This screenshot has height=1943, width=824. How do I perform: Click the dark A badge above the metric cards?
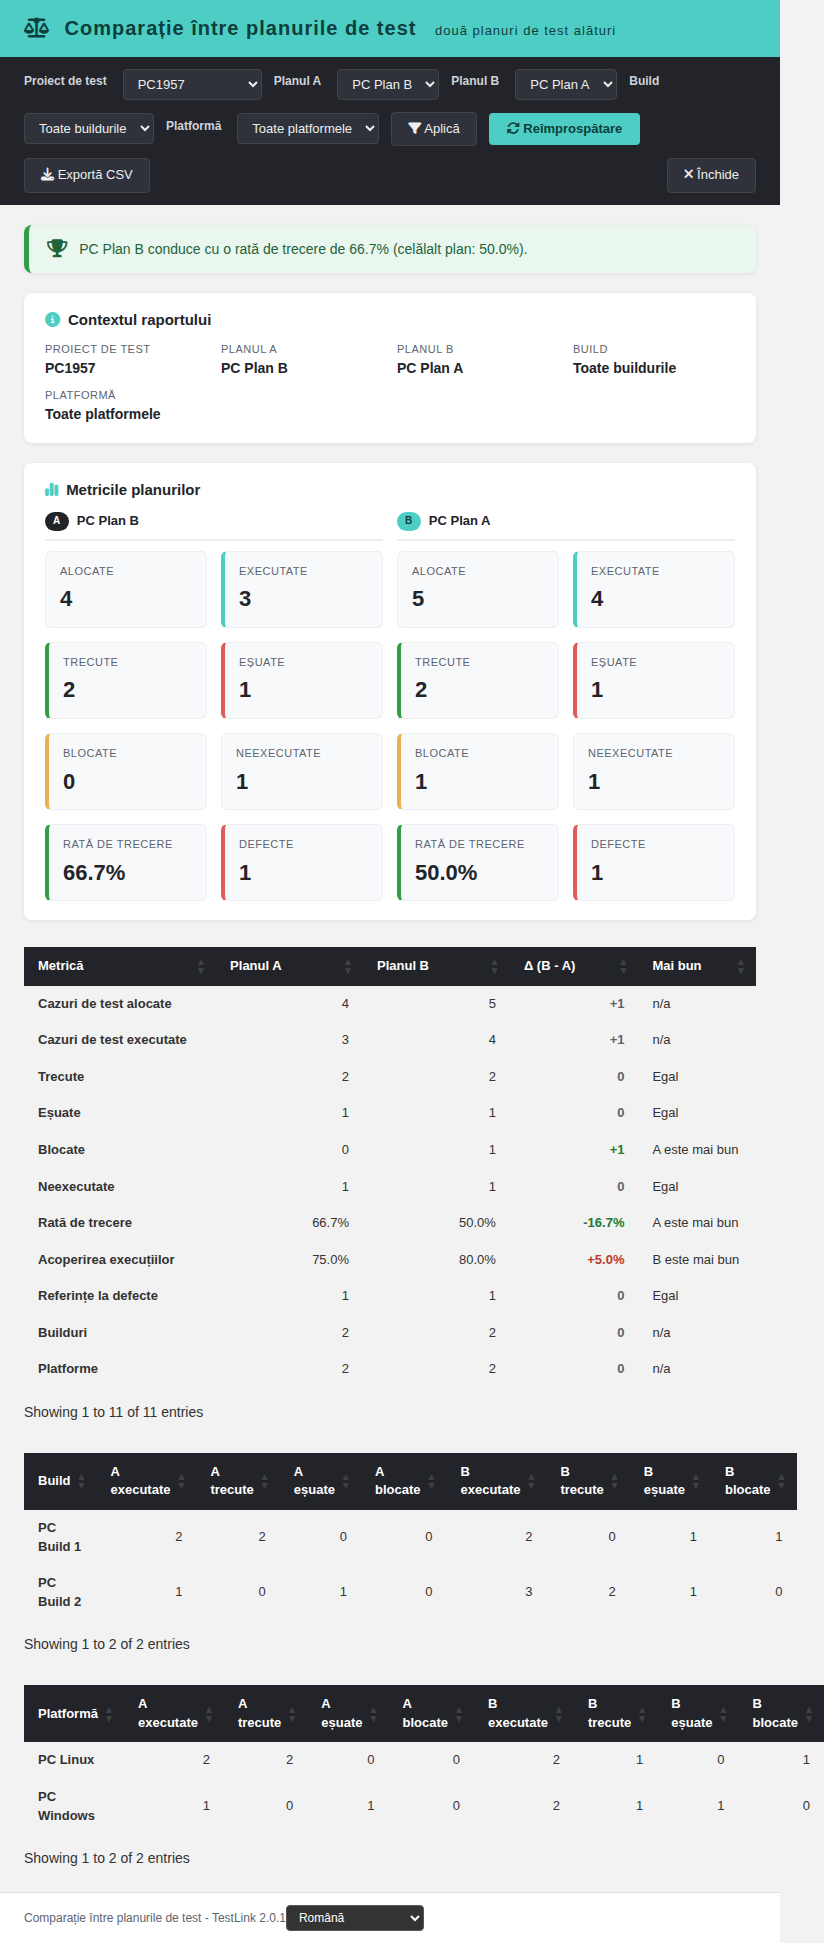(x=57, y=521)
